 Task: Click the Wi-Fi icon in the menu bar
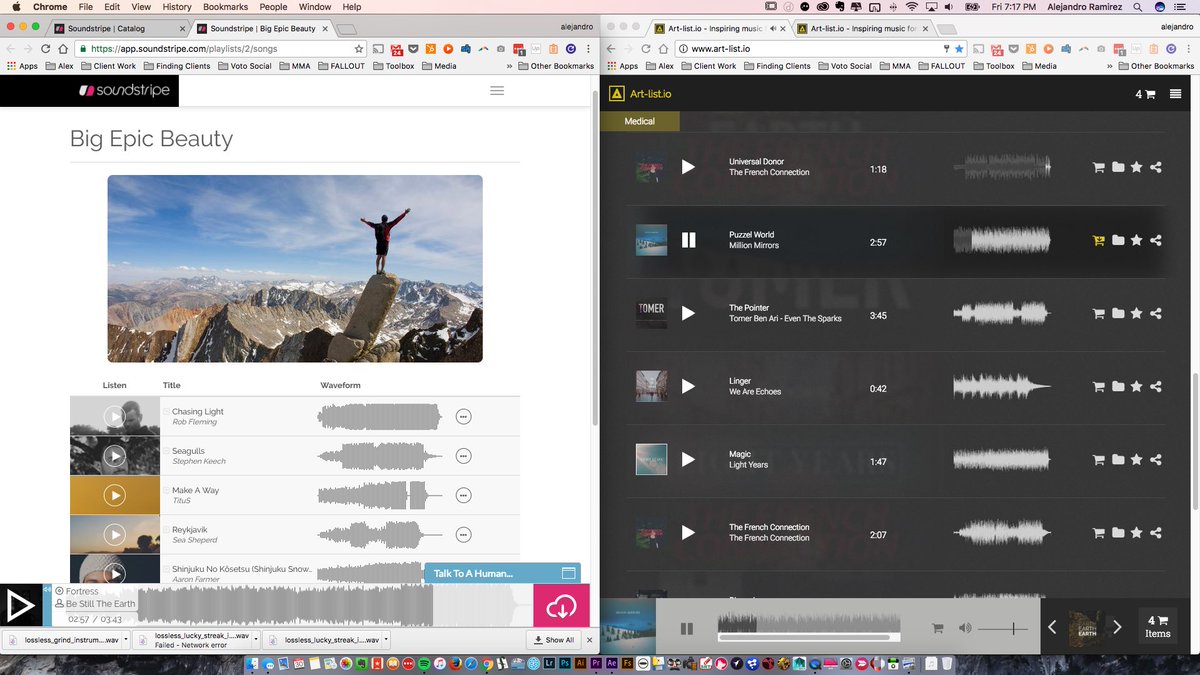pyautogui.click(x=911, y=7)
